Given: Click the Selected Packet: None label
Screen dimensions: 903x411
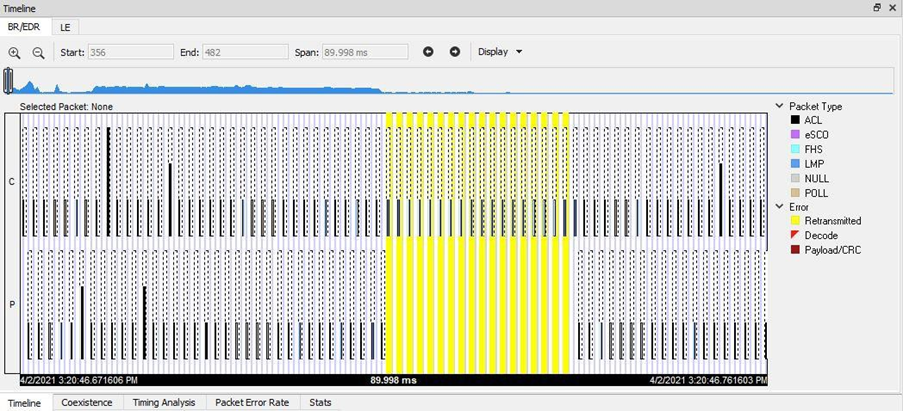Looking at the screenshot, I should (x=66, y=106).
